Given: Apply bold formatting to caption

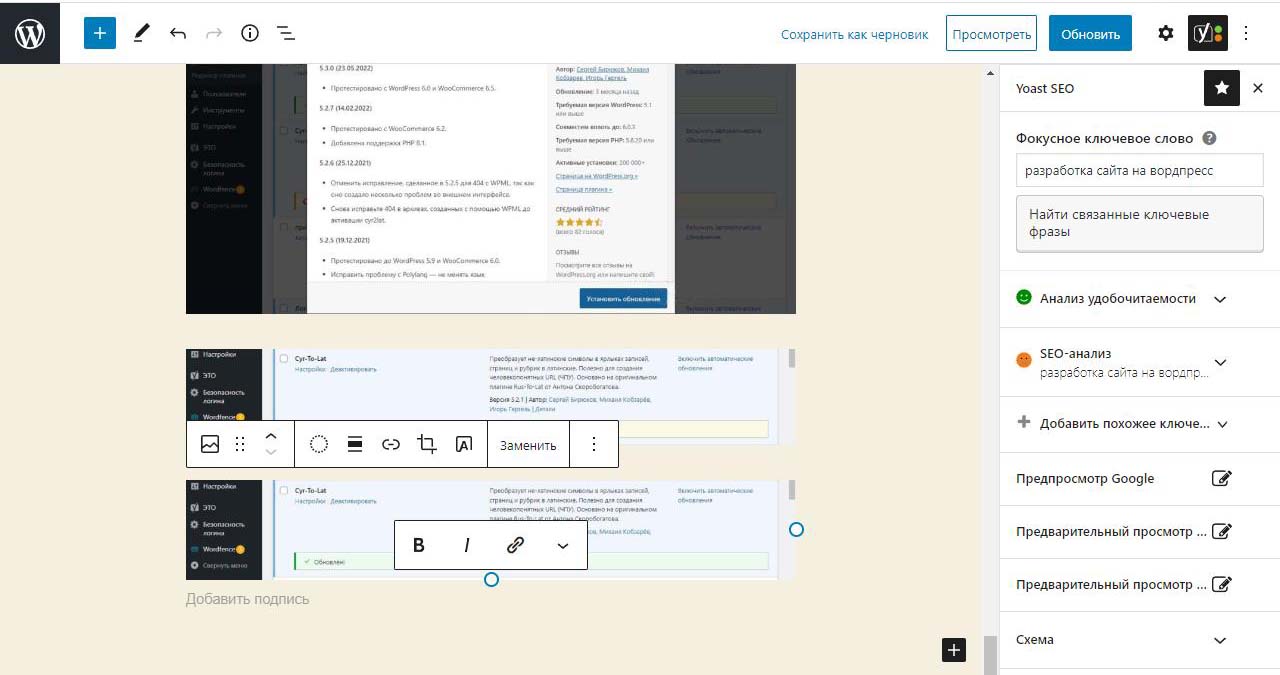Looking at the screenshot, I should coord(419,545).
